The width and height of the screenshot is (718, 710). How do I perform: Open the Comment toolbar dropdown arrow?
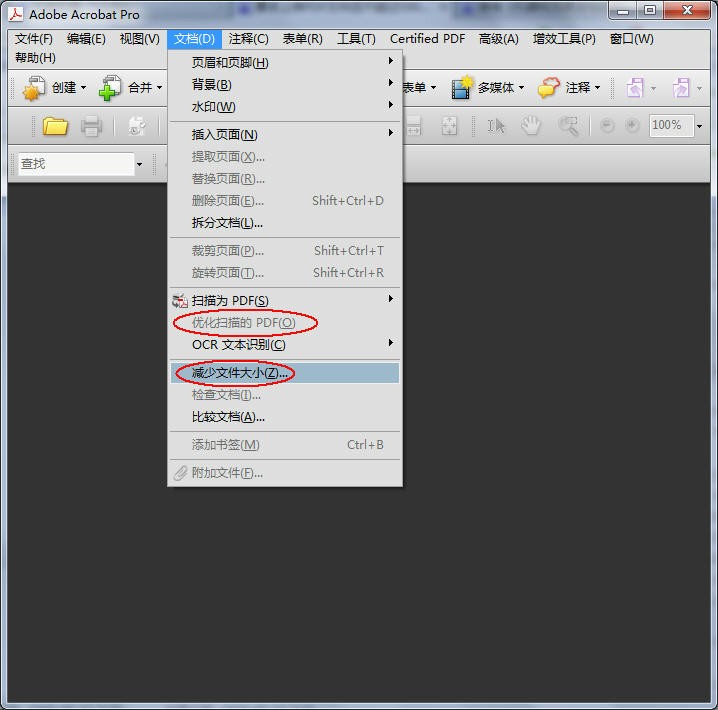597,87
